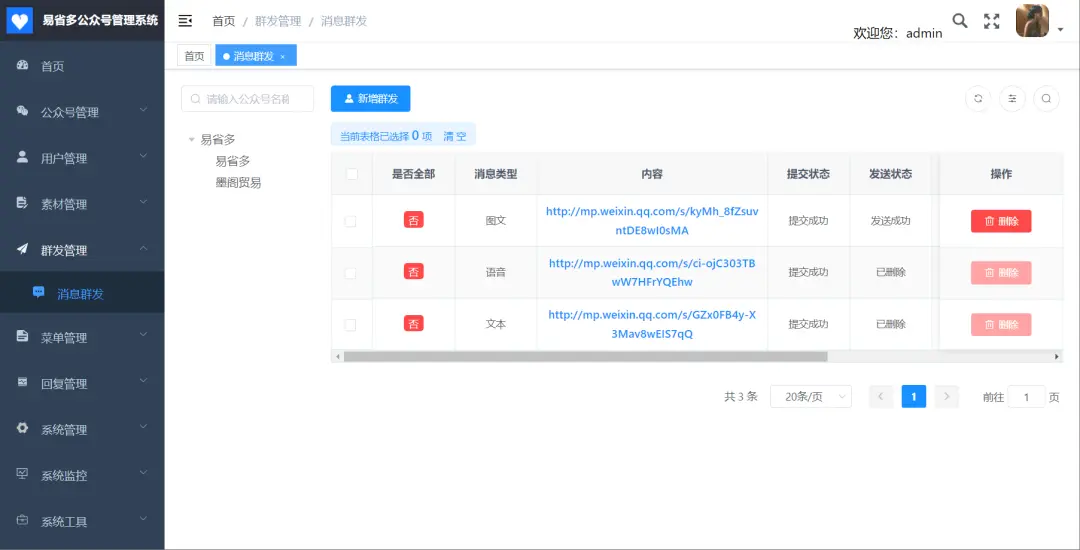
Task: Click the 群发管理 paper plane icon
Action: (x=22, y=249)
